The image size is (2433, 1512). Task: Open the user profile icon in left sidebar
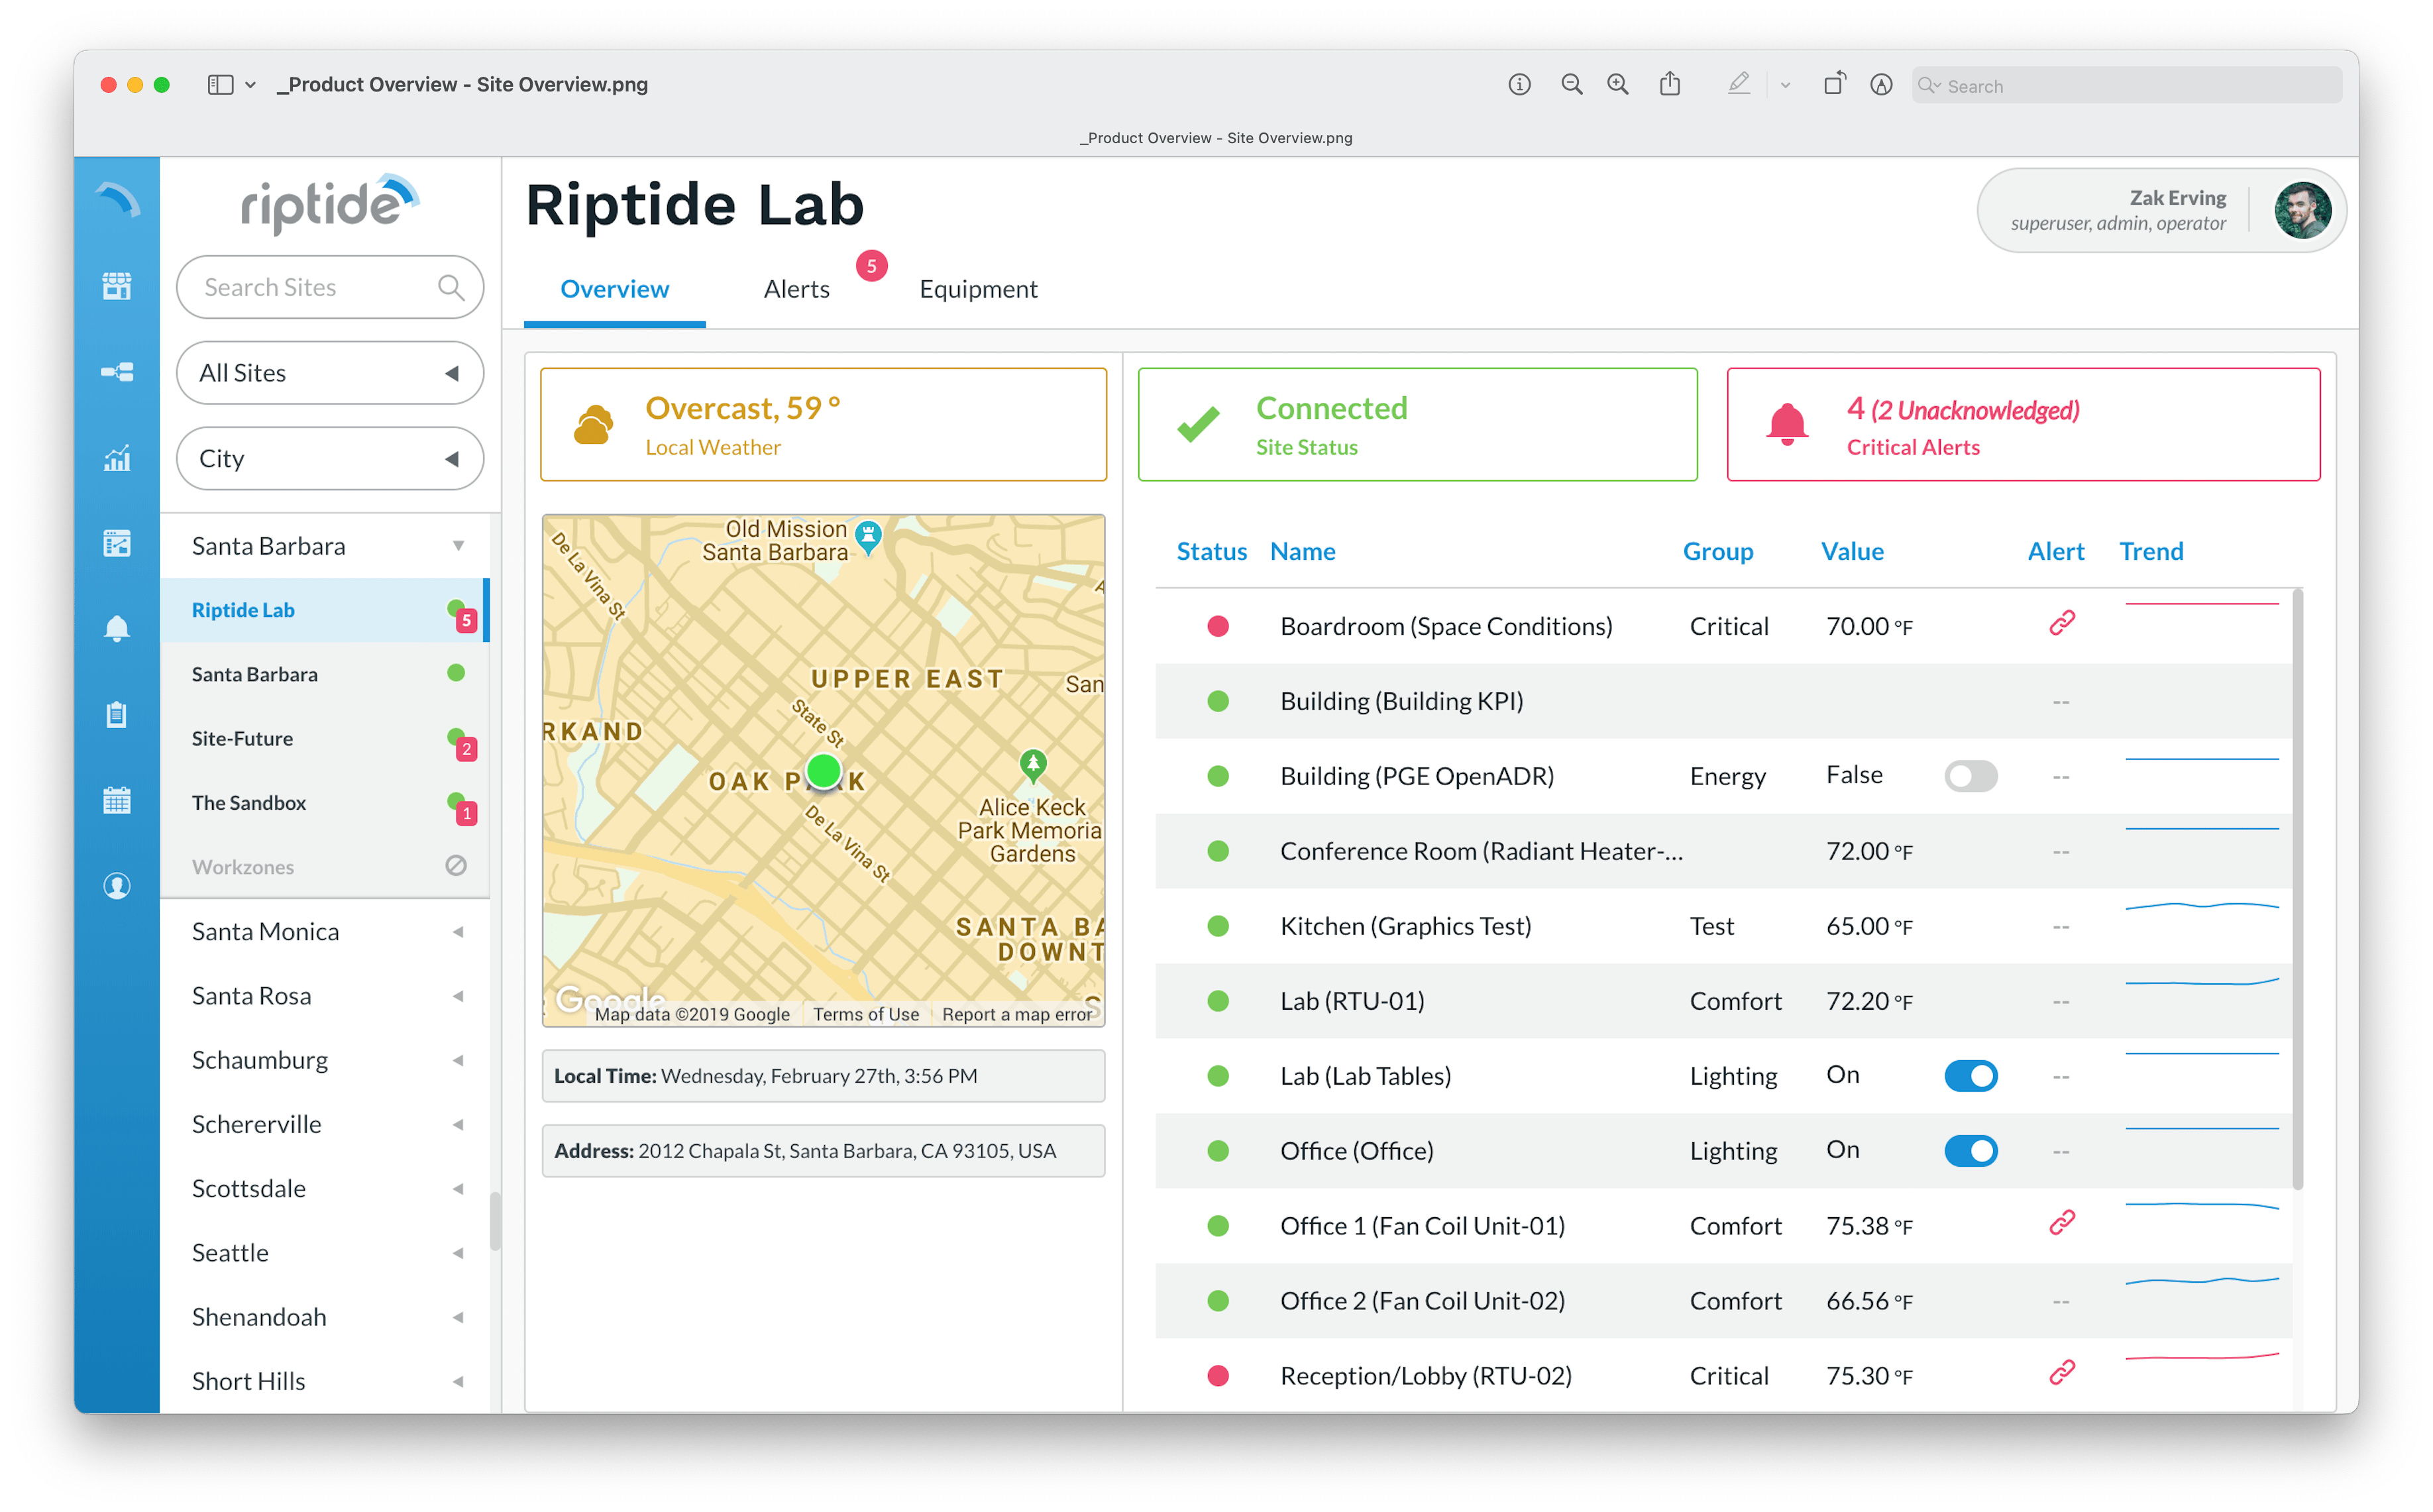pos(117,886)
